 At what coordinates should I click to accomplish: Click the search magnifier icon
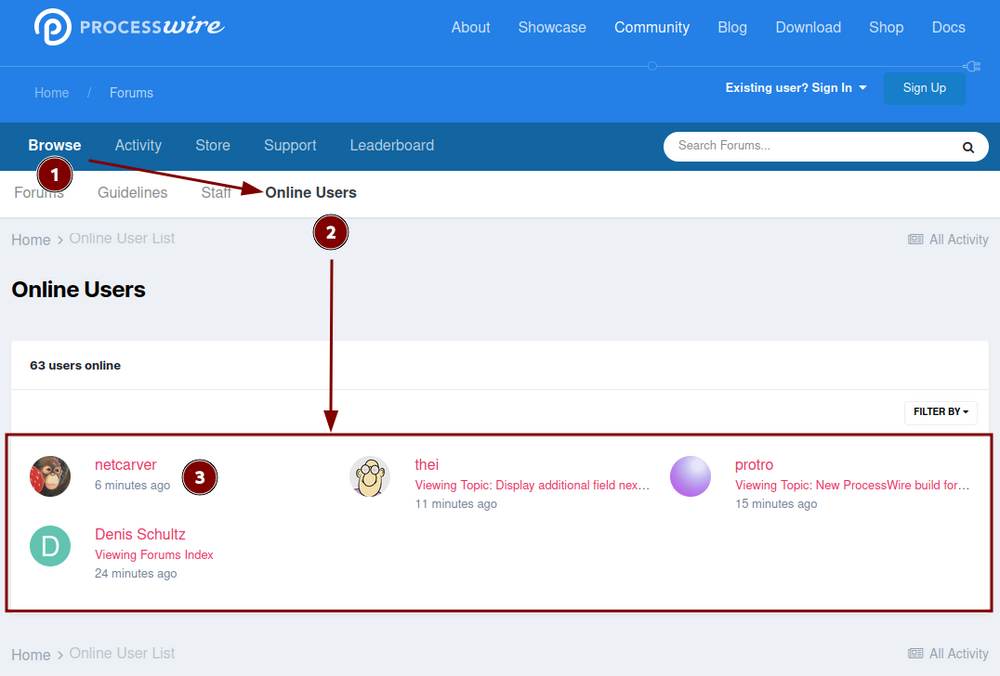click(968, 147)
